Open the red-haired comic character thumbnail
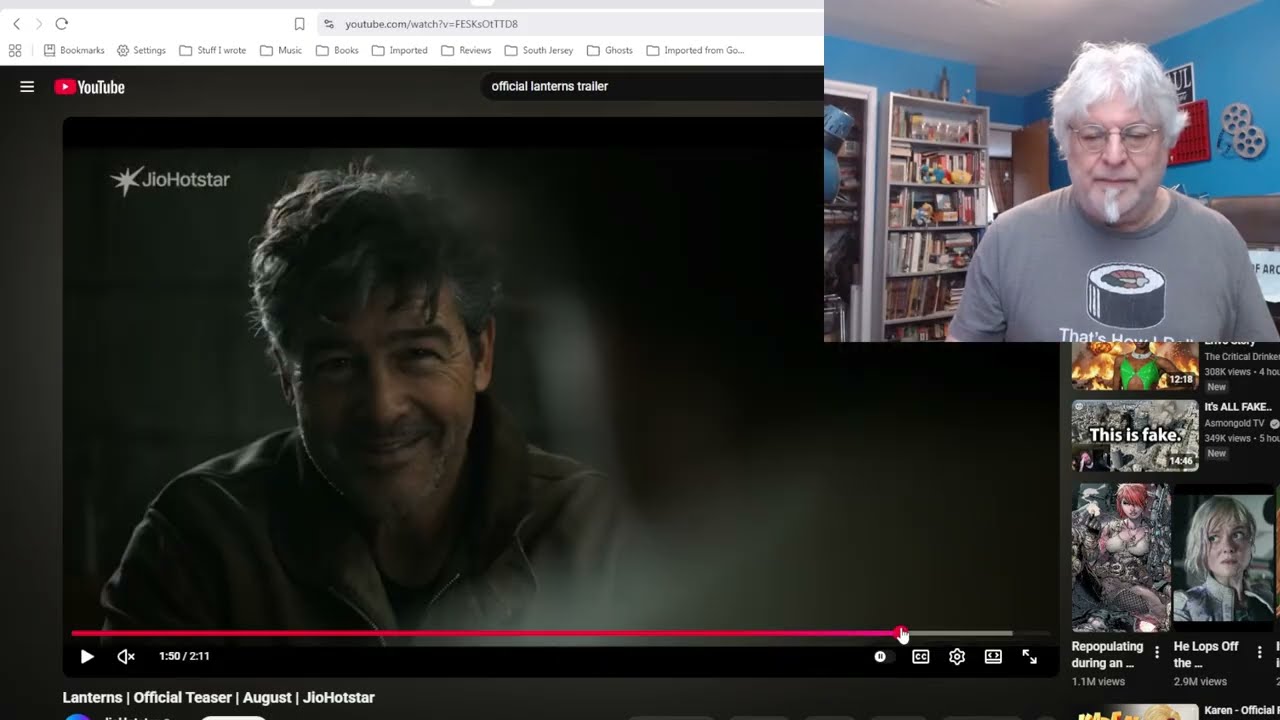 click(1121, 557)
